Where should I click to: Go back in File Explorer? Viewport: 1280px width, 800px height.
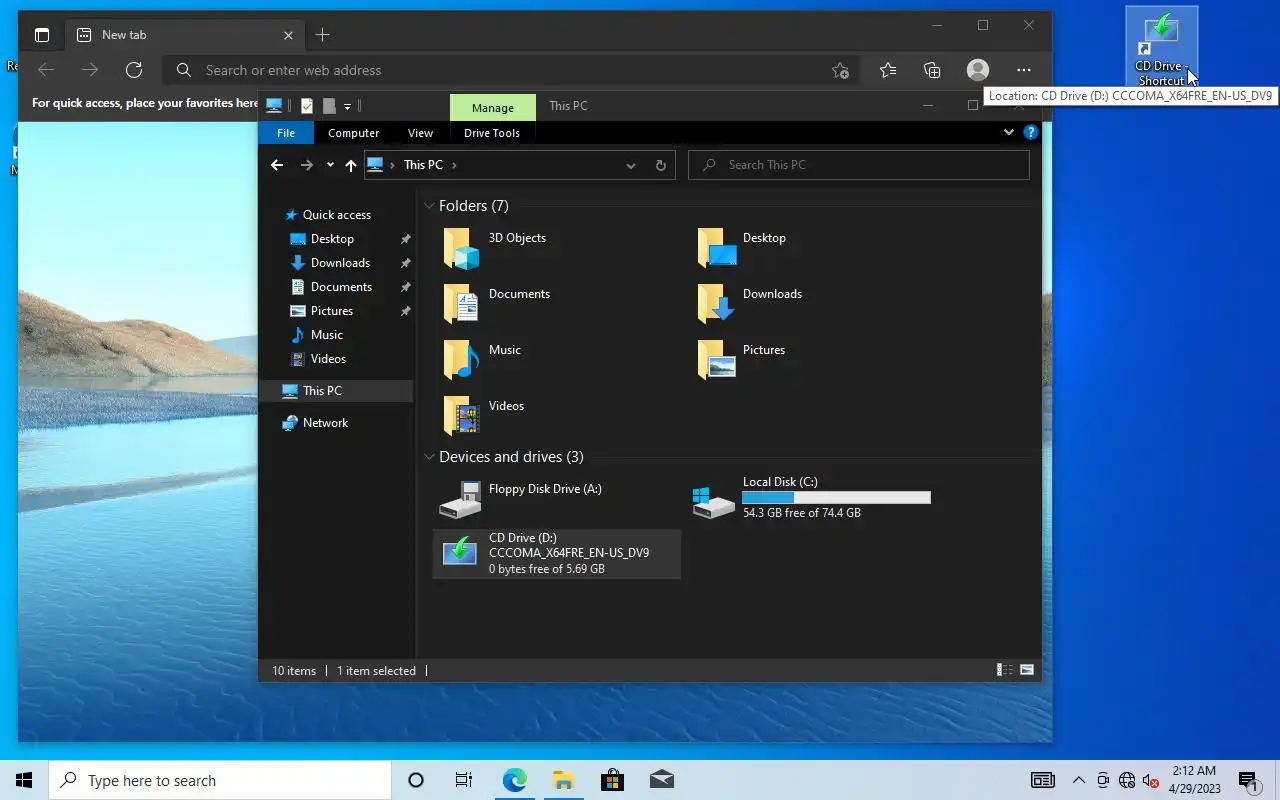(277, 165)
